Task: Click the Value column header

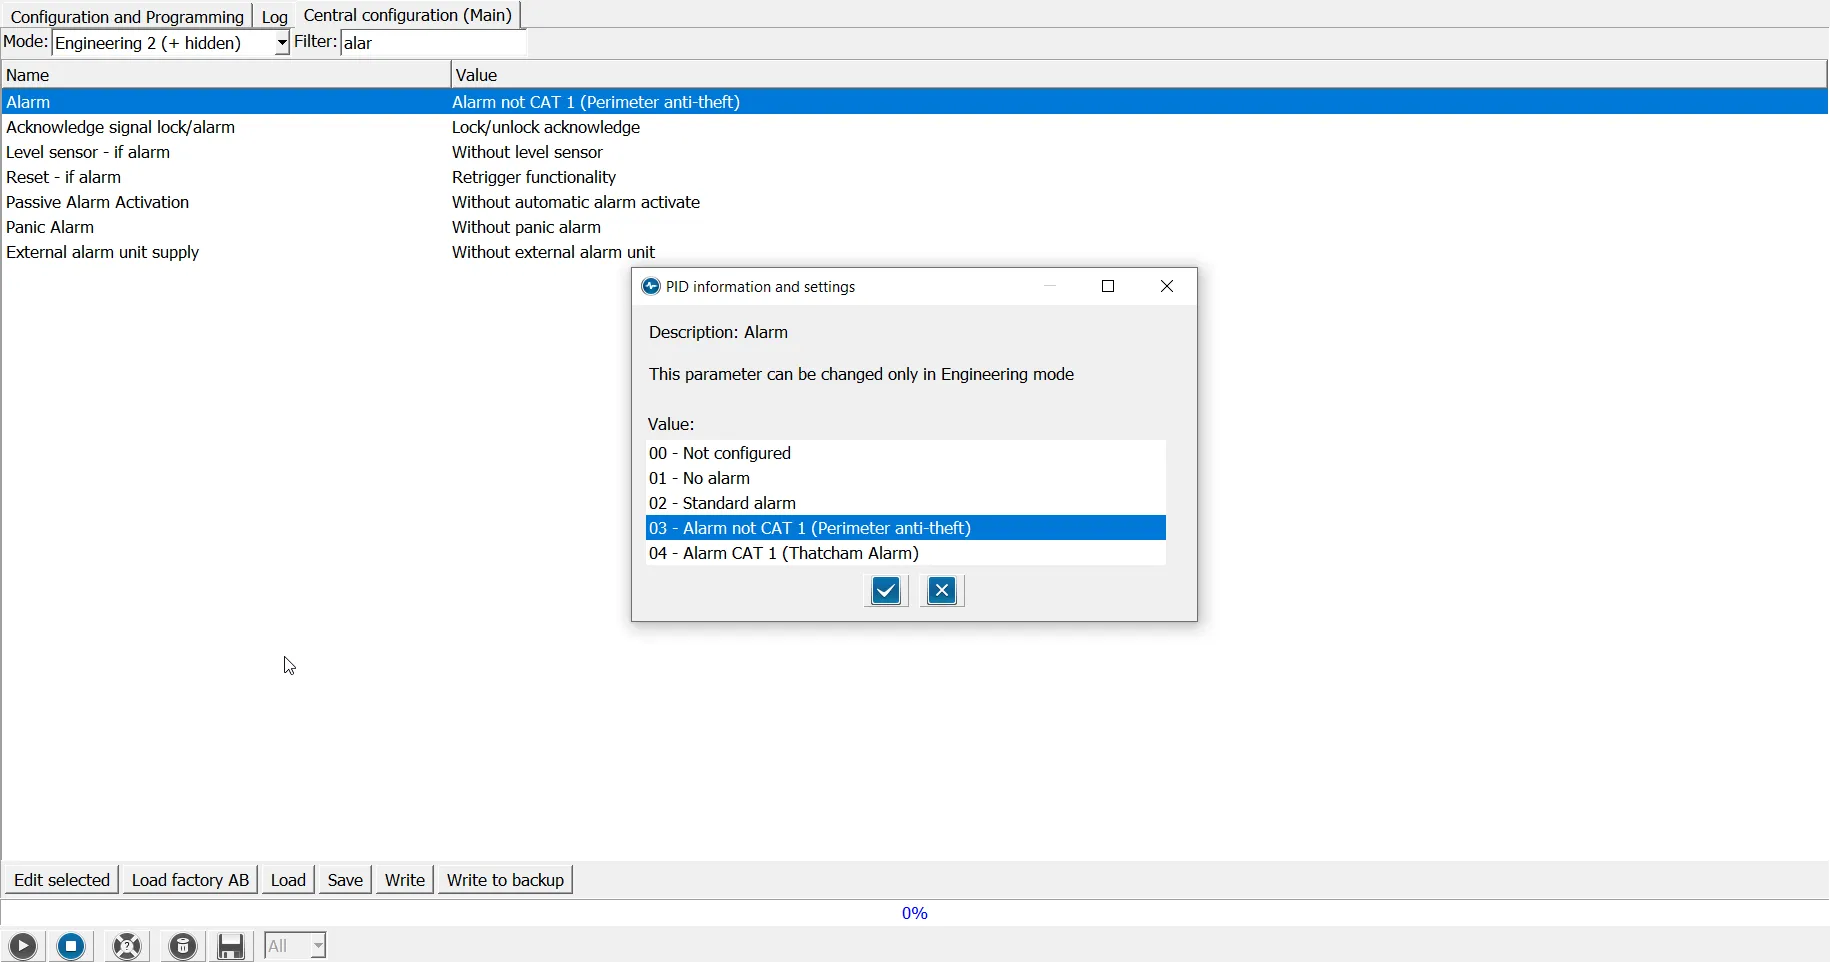Action: coord(478,75)
